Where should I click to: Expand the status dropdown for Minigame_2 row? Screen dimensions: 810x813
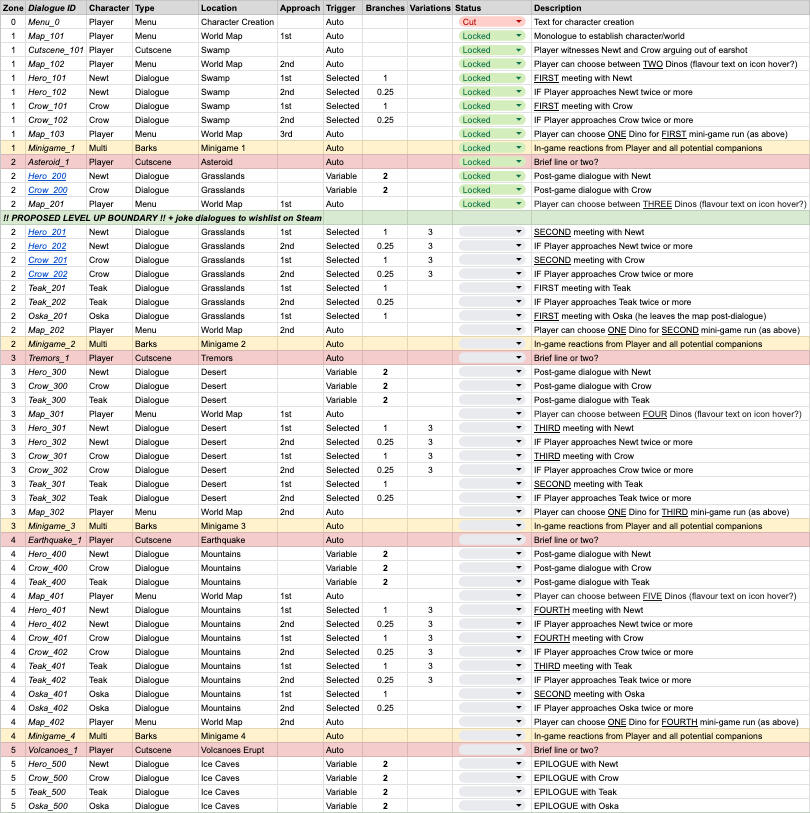518,344
